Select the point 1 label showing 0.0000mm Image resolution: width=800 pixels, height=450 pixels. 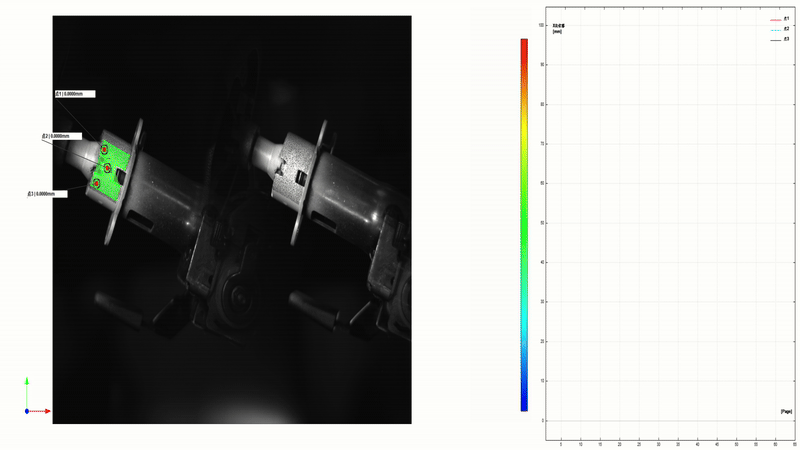coord(75,94)
